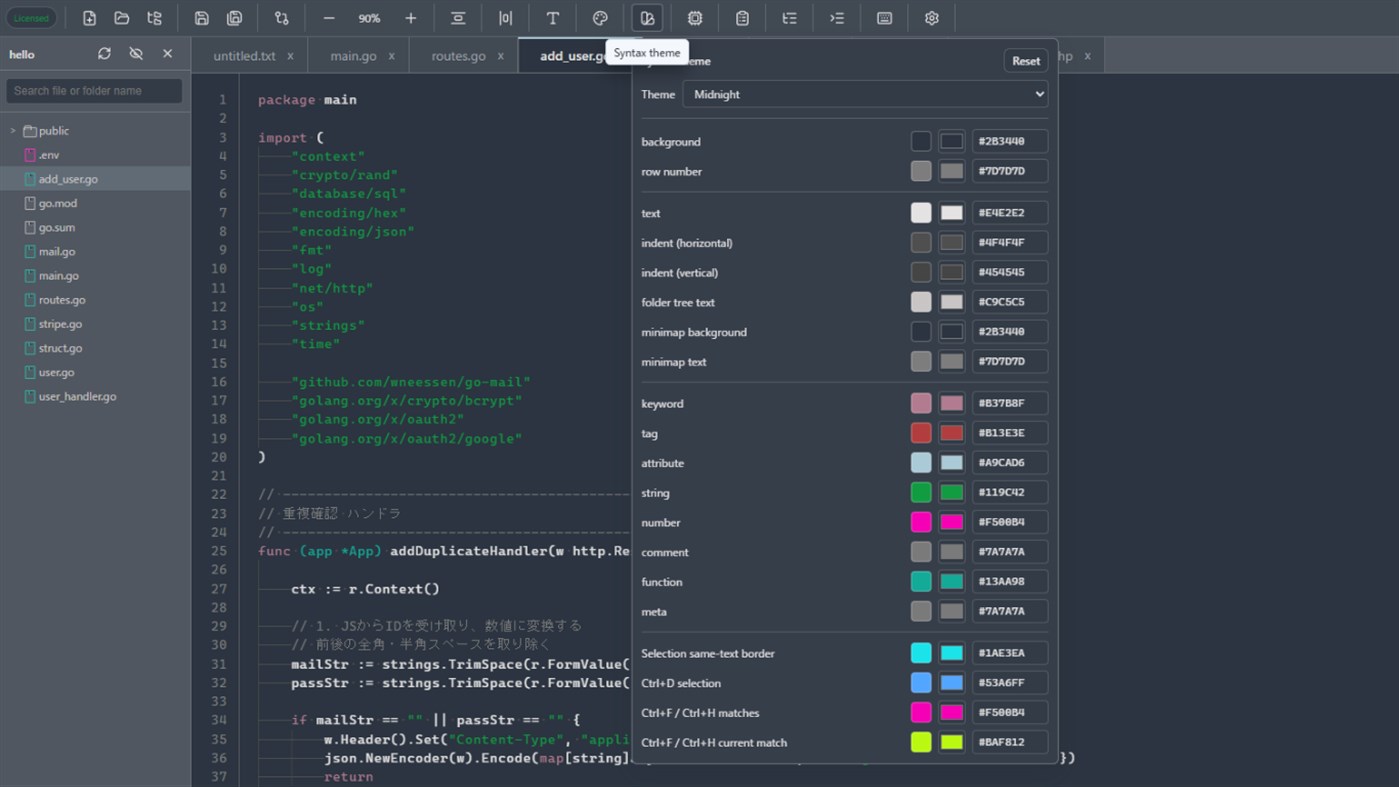Click the Open folder toolbar icon
The width and height of the screenshot is (1399, 787).
(121, 18)
